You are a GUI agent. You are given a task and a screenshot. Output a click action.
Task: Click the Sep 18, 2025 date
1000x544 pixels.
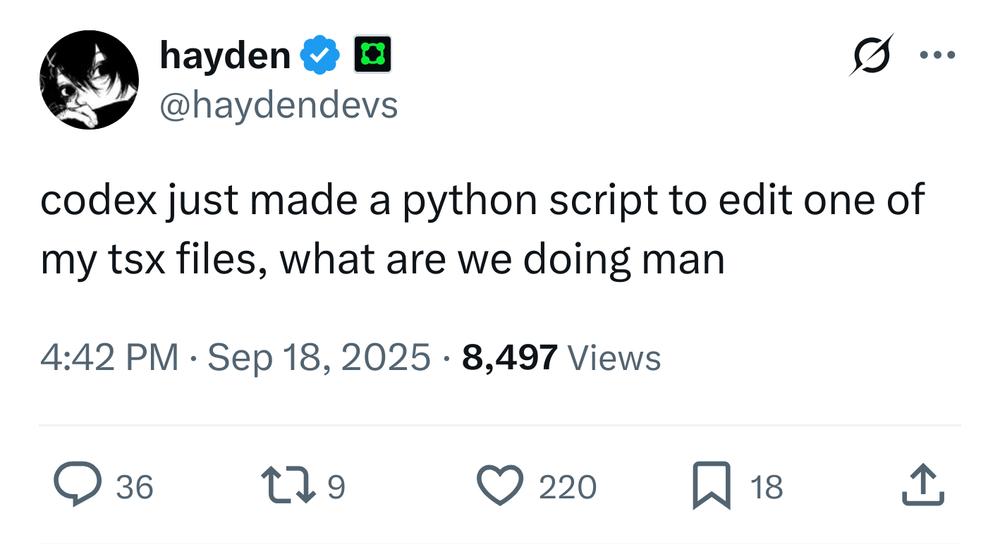pyautogui.click(x=318, y=357)
